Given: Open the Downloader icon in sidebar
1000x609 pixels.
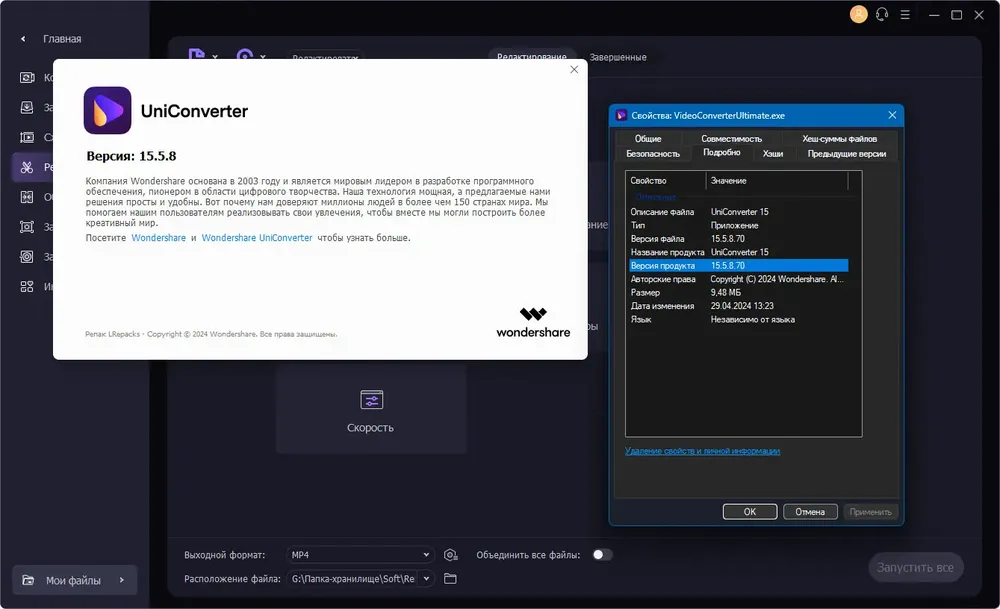Looking at the screenshot, I should 27,107.
